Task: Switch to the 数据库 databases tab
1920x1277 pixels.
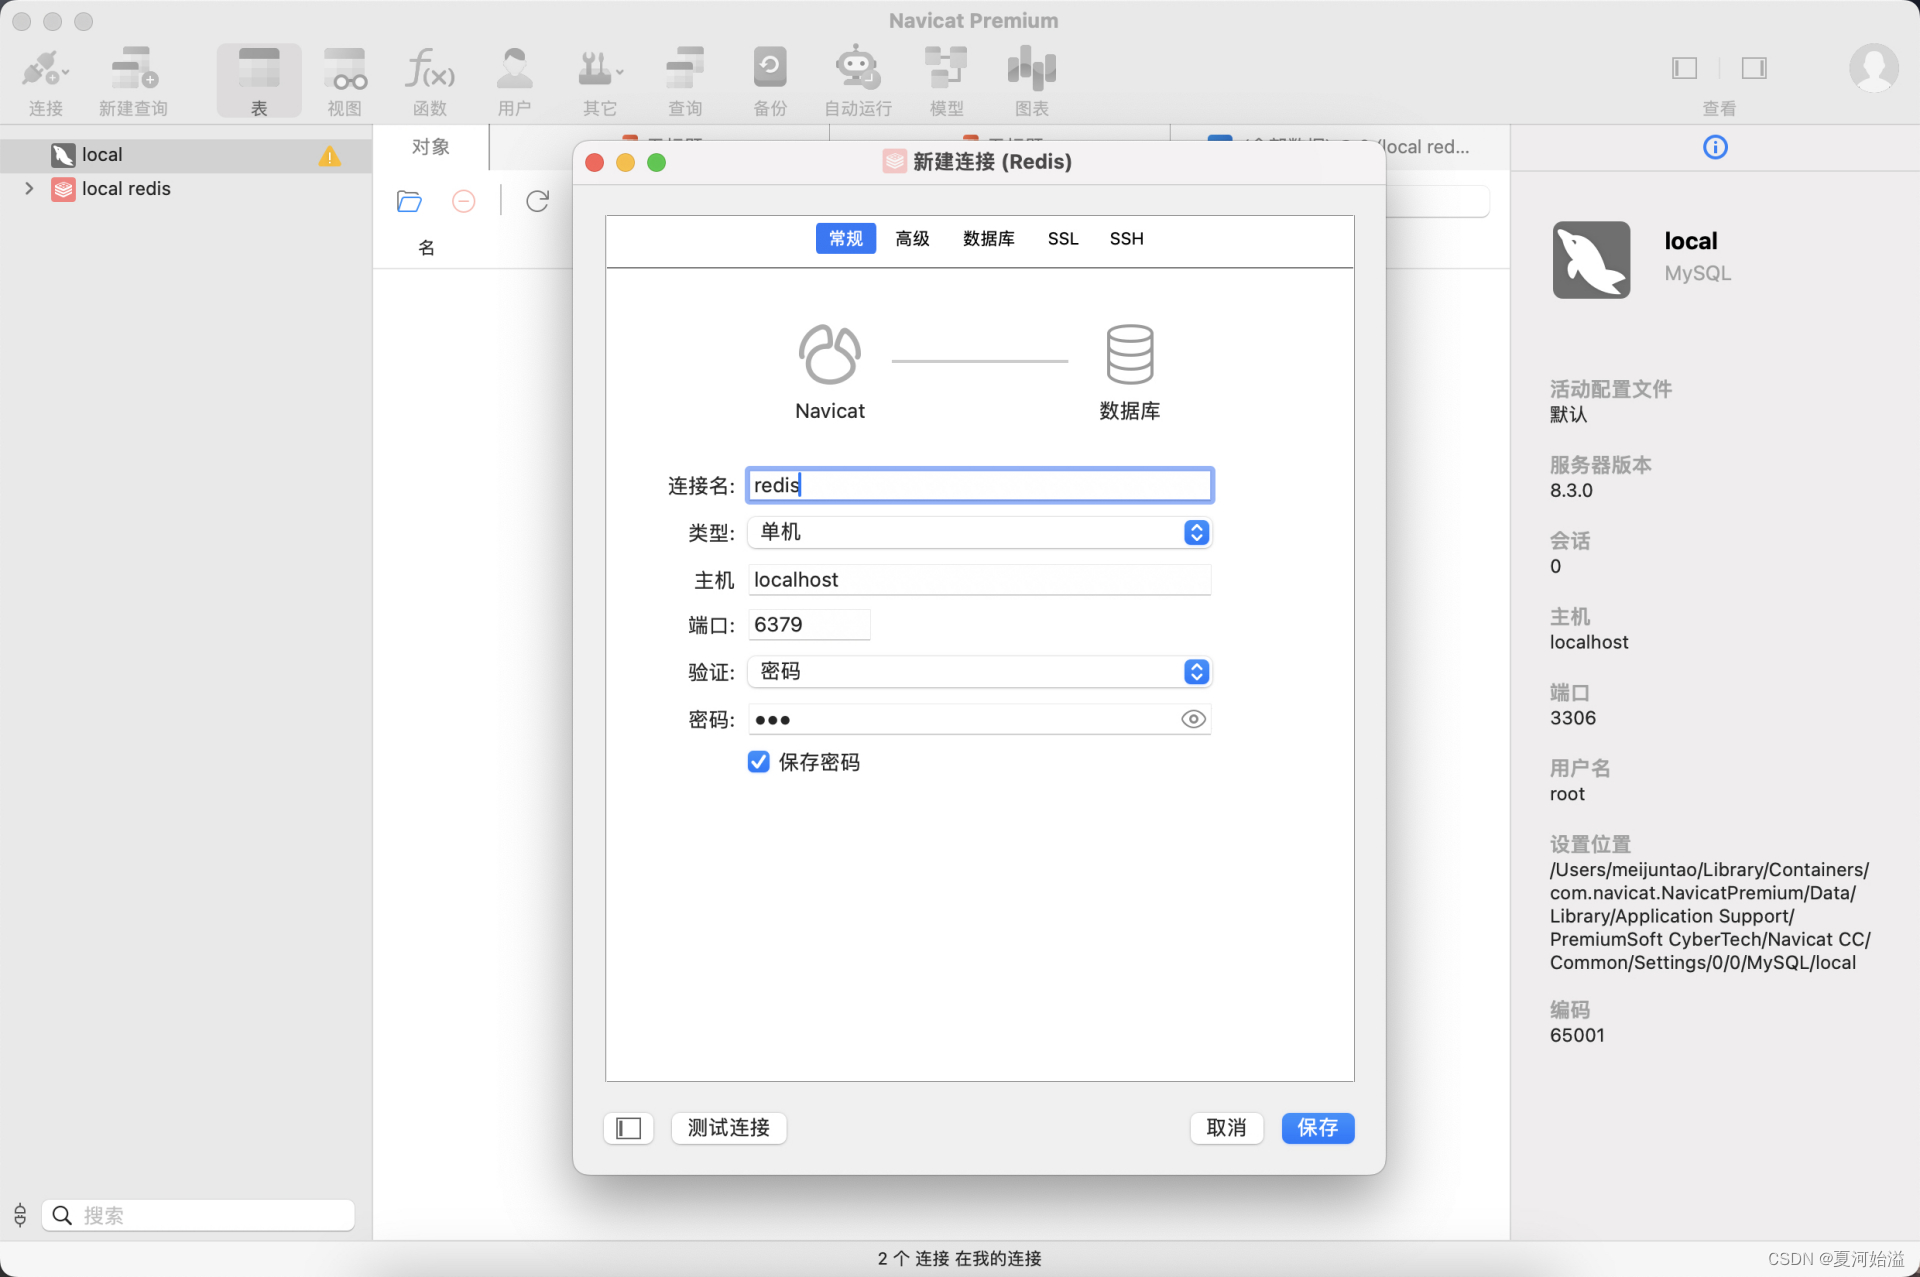Action: tap(989, 238)
